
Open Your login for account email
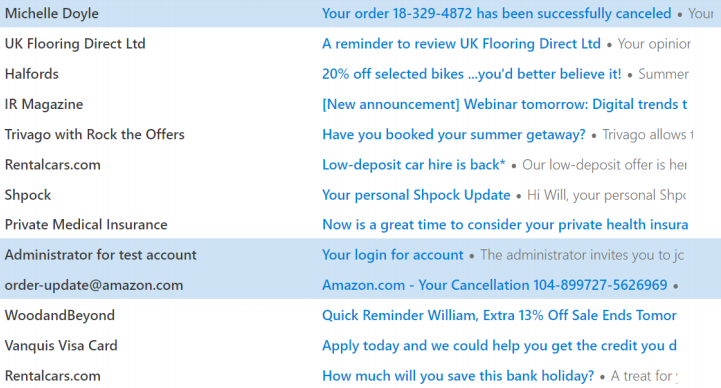pos(393,255)
